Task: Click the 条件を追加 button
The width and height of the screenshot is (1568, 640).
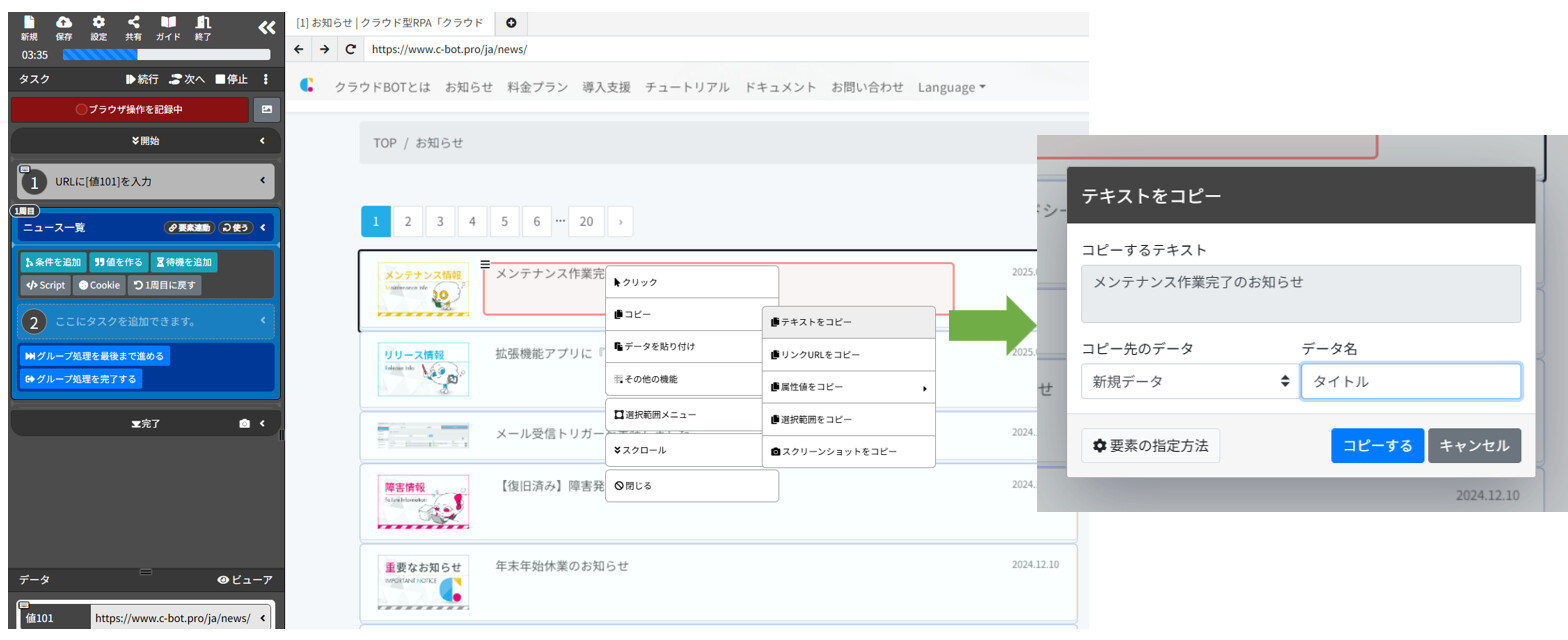Action: coord(52,262)
